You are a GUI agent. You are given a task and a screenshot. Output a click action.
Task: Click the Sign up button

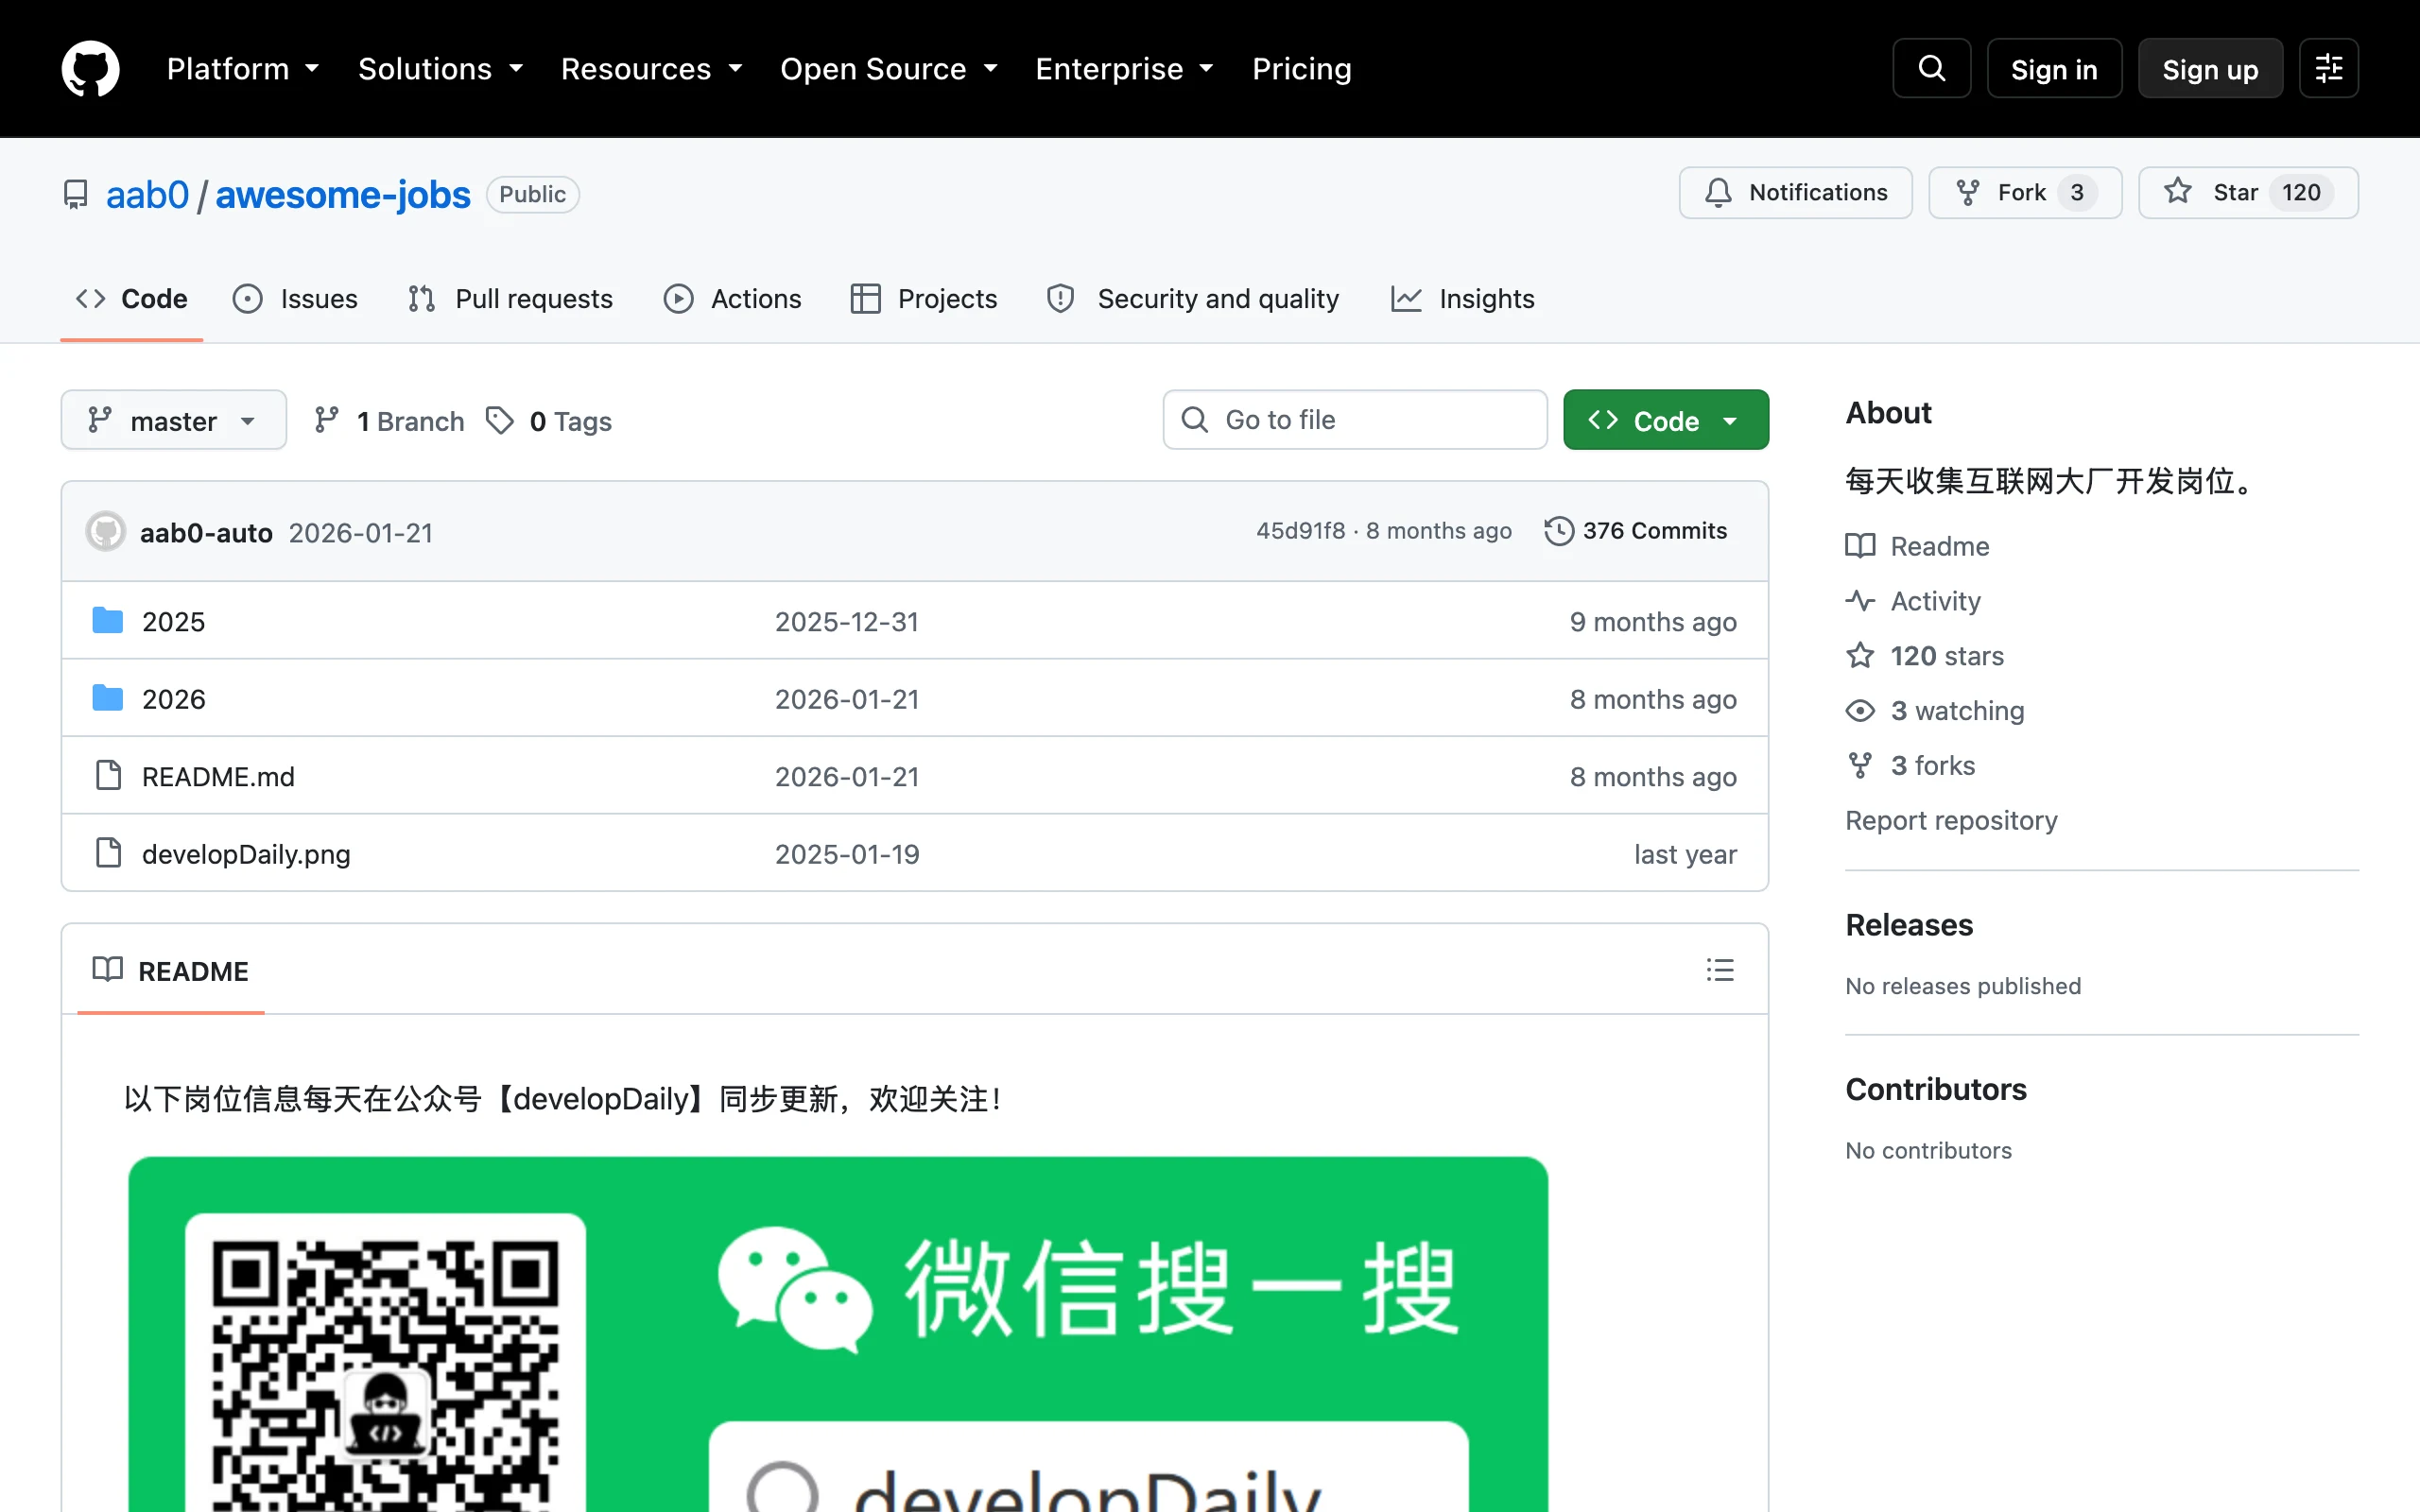coord(2210,69)
